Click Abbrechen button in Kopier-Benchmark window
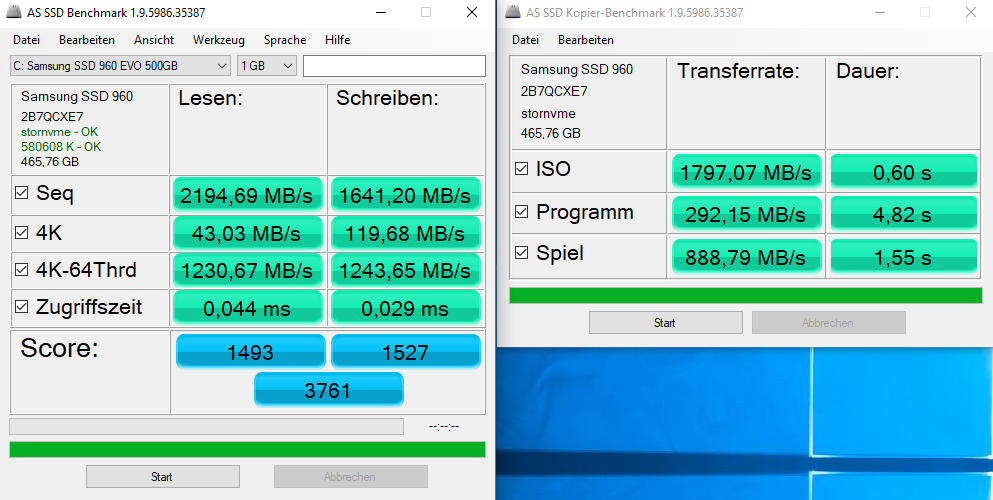The height and width of the screenshot is (500, 993). click(828, 323)
